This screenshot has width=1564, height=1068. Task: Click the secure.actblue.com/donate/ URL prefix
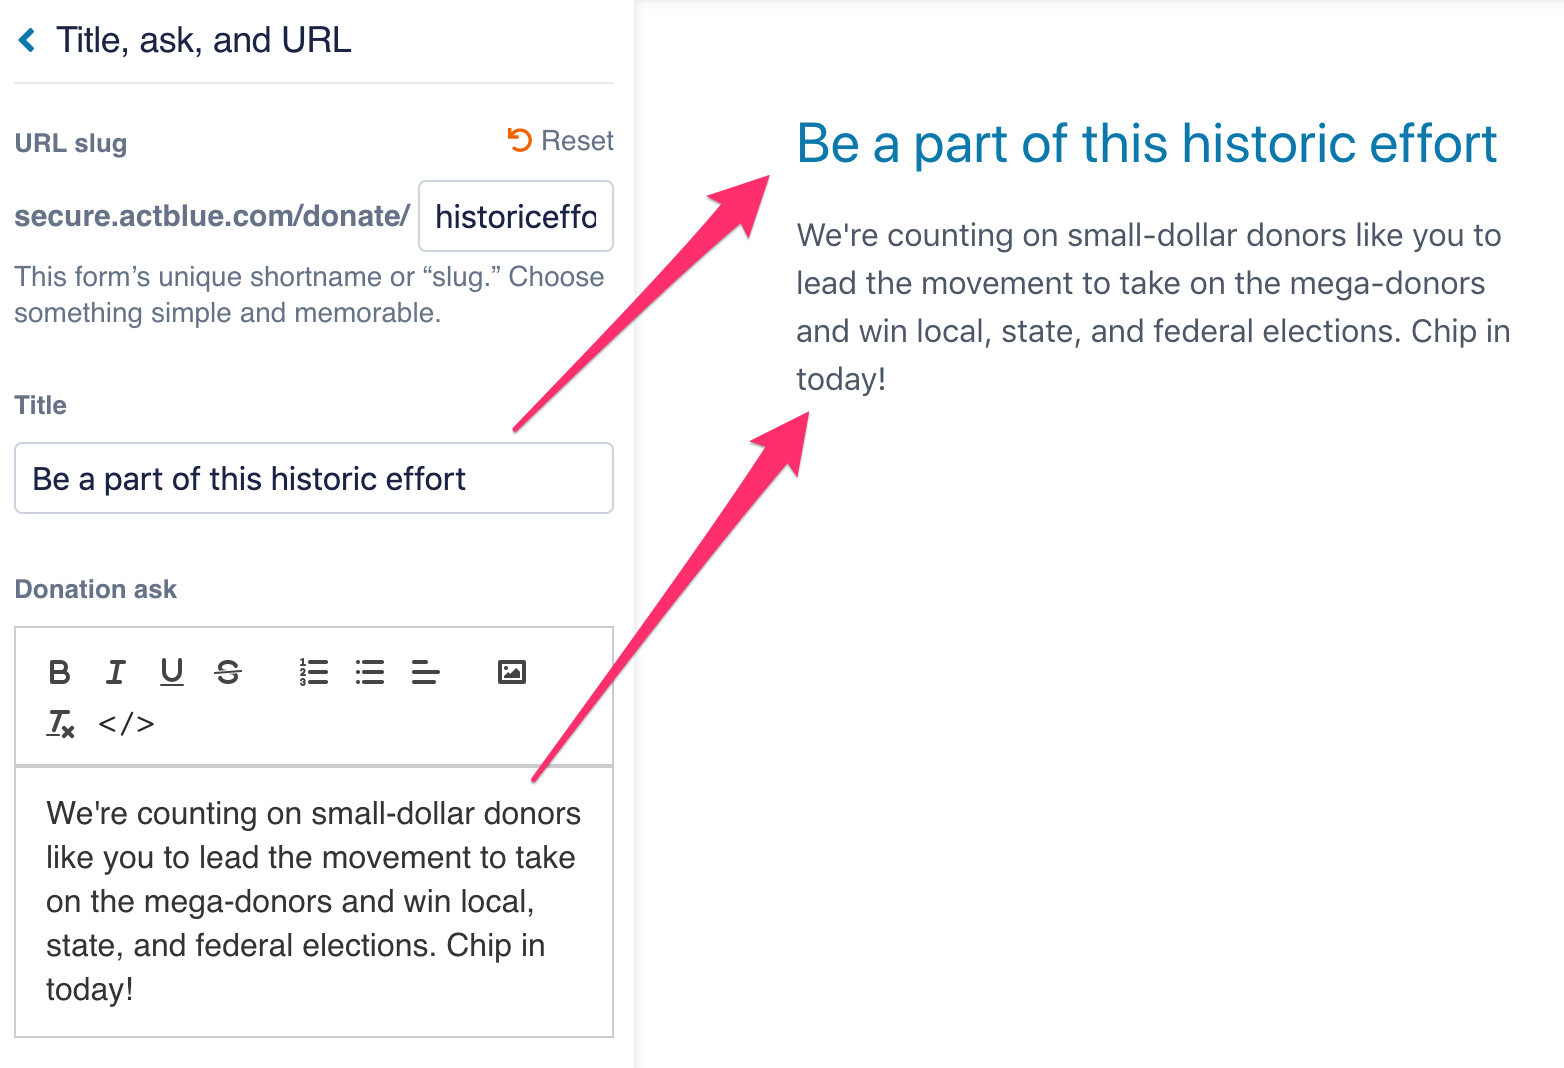(x=212, y=216)
